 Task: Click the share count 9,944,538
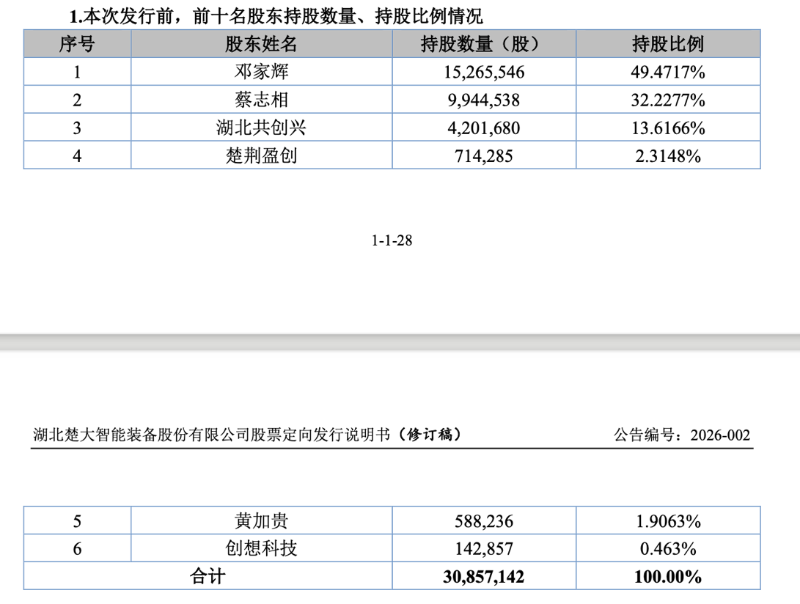pyautogui.click(x=484, y=99)
